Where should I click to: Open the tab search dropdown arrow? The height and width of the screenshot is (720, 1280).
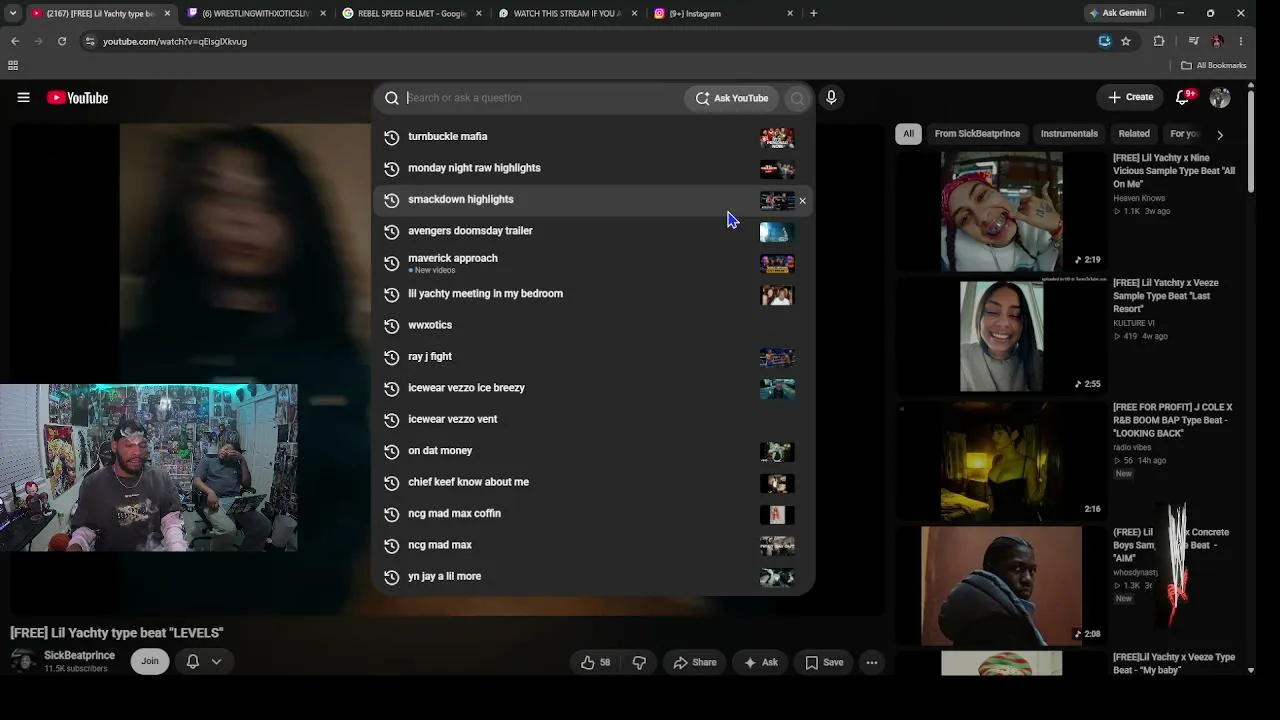click(x=13, y=13)
